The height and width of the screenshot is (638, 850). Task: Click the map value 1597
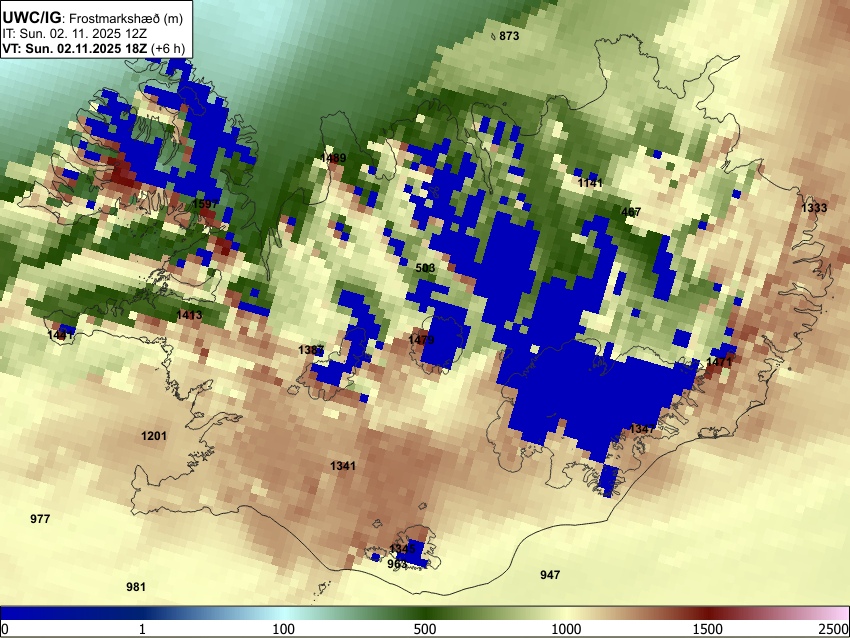point(205,204)
